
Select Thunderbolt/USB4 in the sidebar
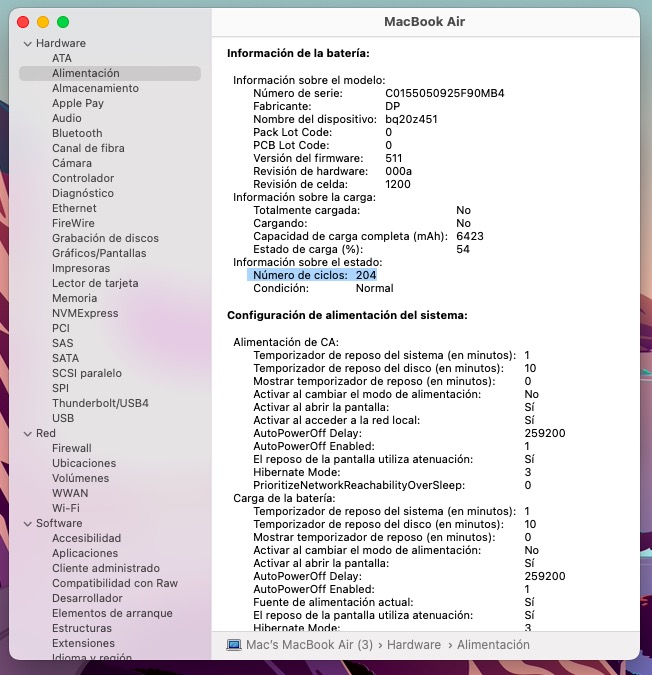(100, 403)
